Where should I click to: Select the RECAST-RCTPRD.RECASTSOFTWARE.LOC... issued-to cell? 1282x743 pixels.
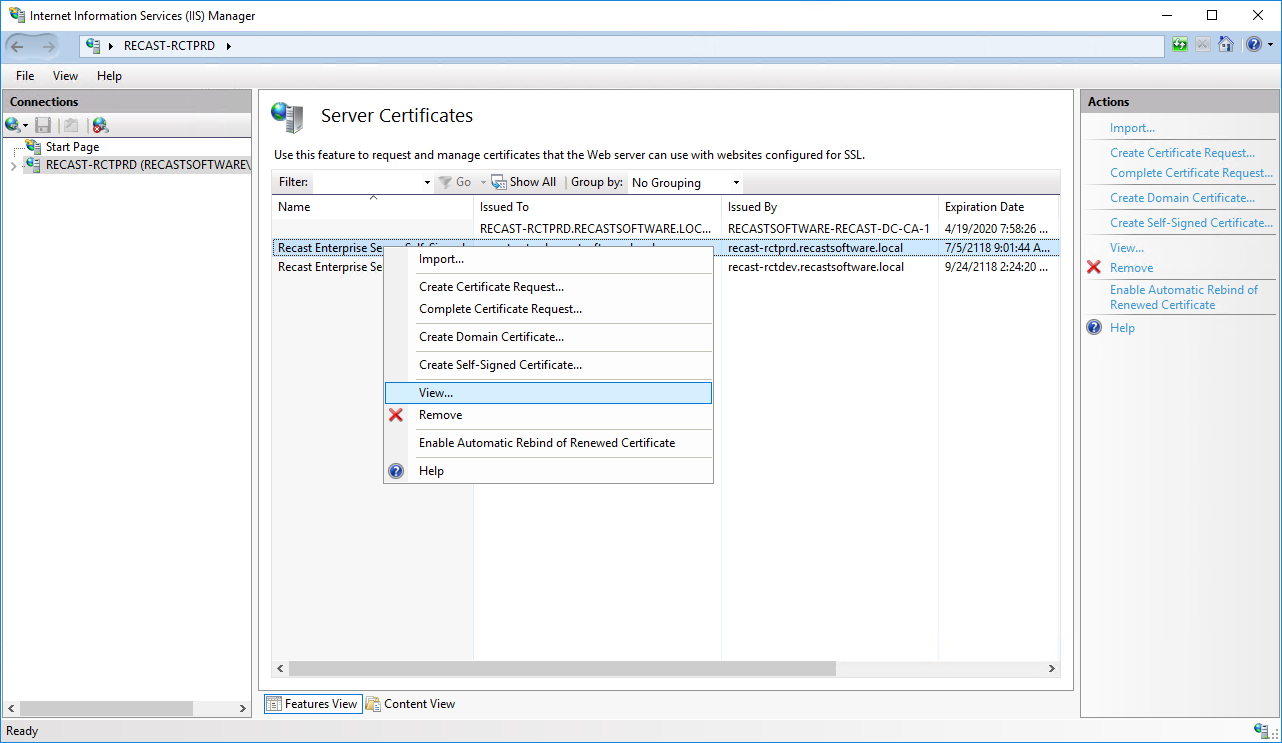coord(596,229)
